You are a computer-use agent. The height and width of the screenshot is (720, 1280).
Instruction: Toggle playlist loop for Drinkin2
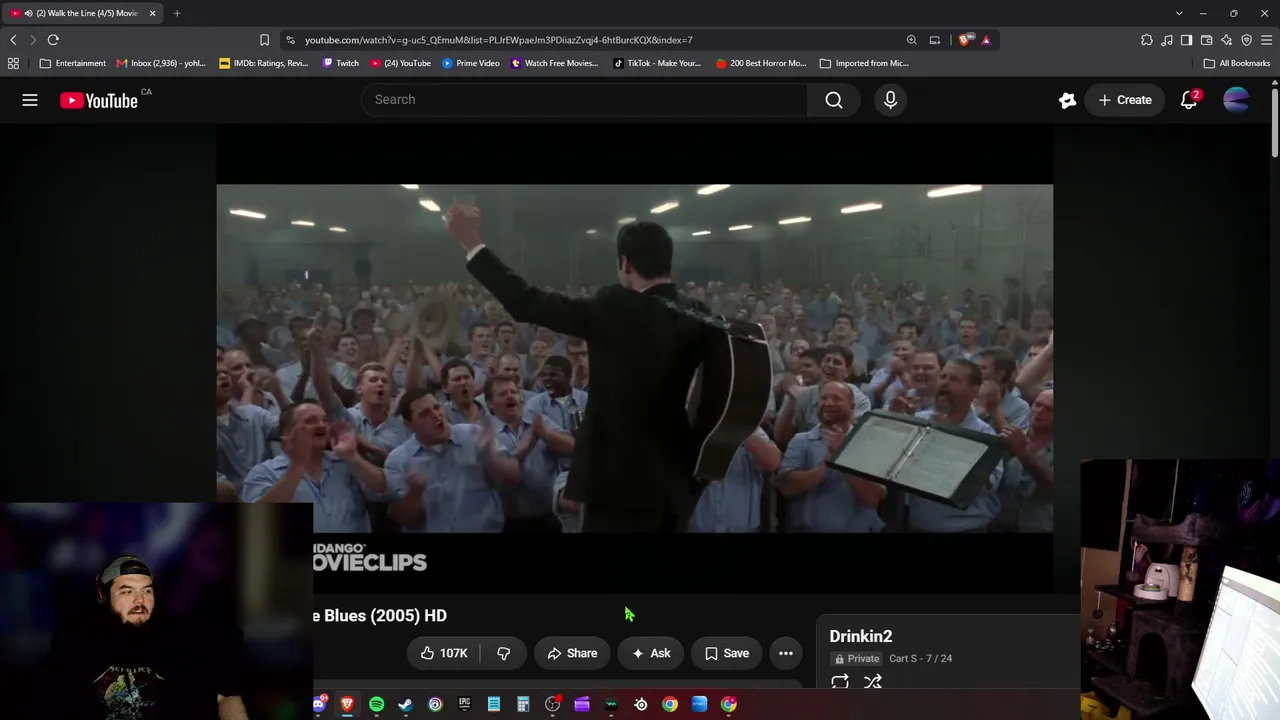click(840, 682)
